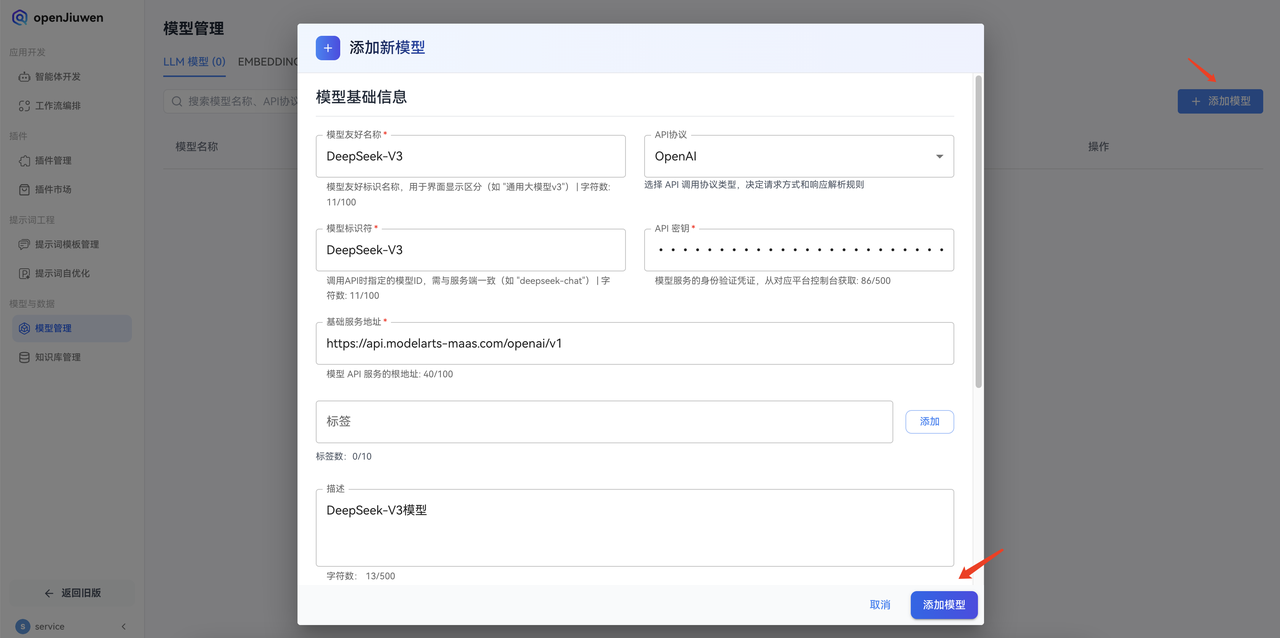
Task: Click the service username text
Action: point(49,627)
